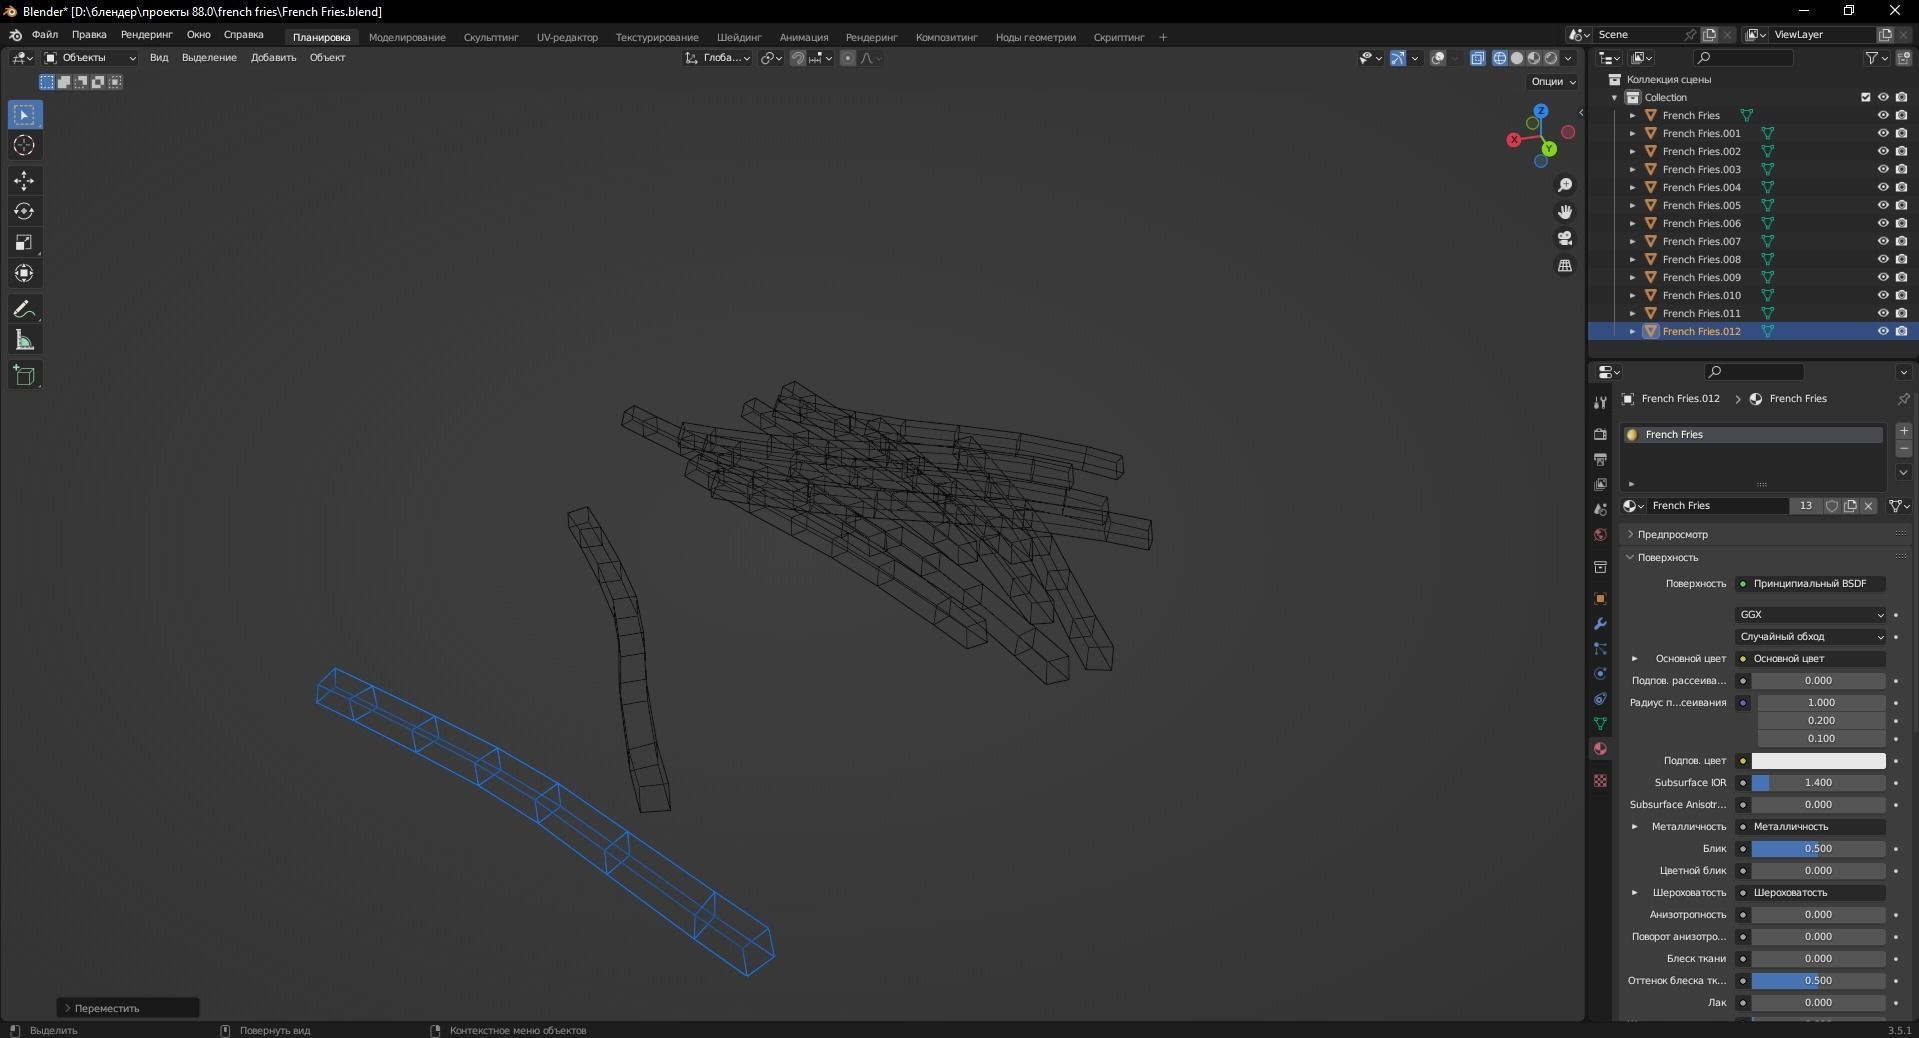The width and height of the screenshot is (1919, 1038).
Task: Click the white 'Подпов. цвет' color swatch
Action: [x=1818, y=761]
